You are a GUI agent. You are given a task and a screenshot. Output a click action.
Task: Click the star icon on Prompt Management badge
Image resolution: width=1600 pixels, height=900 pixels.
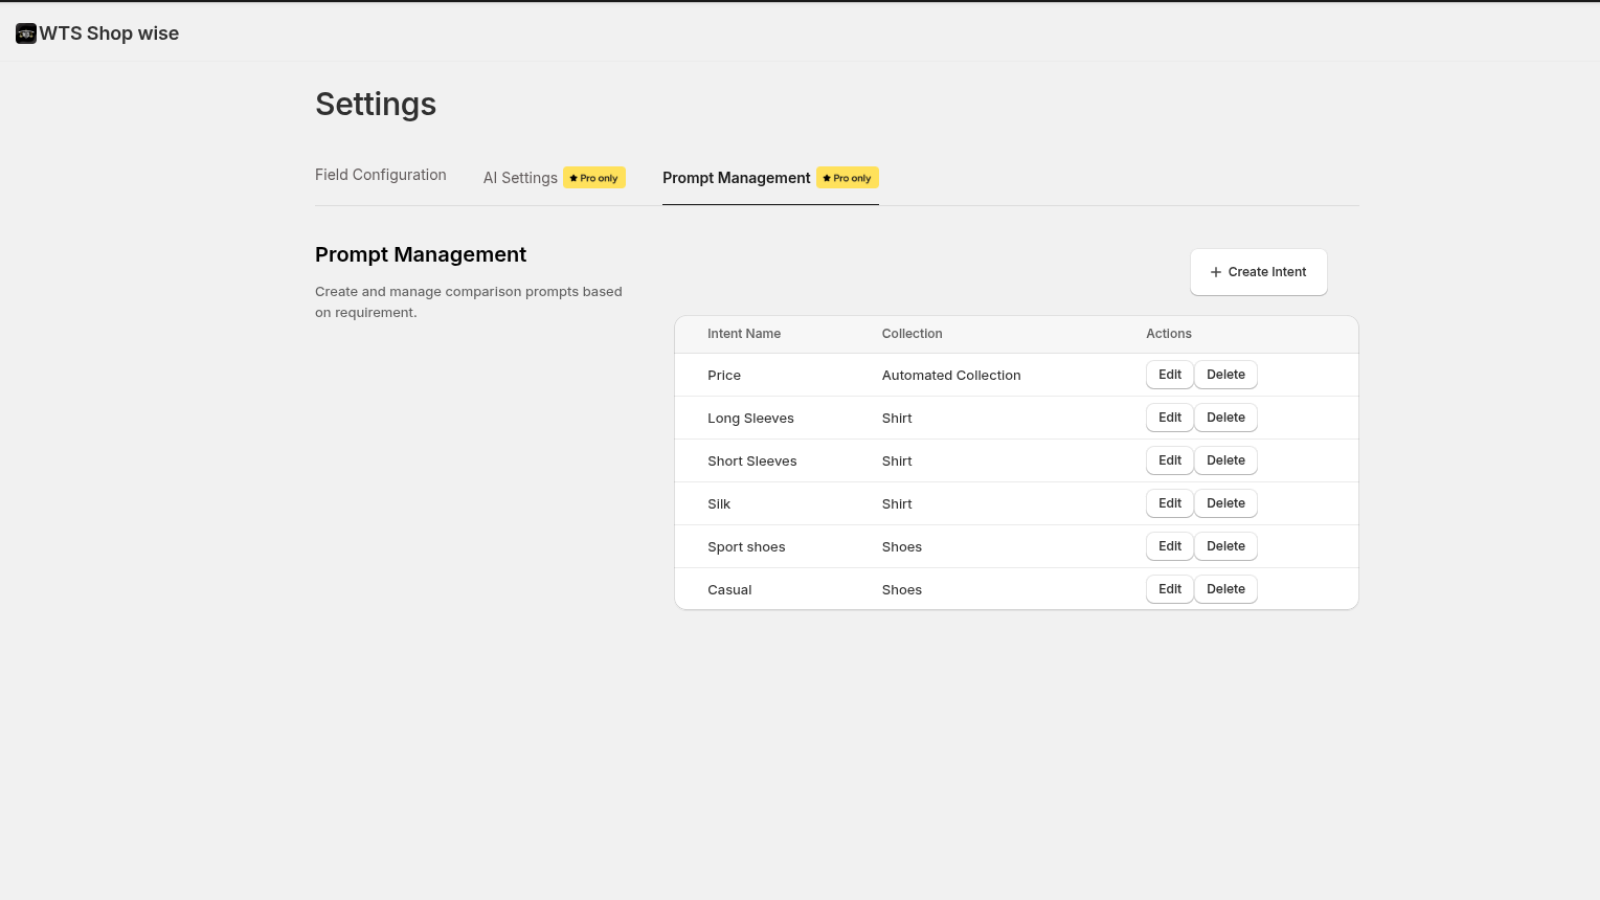[829, 177]
